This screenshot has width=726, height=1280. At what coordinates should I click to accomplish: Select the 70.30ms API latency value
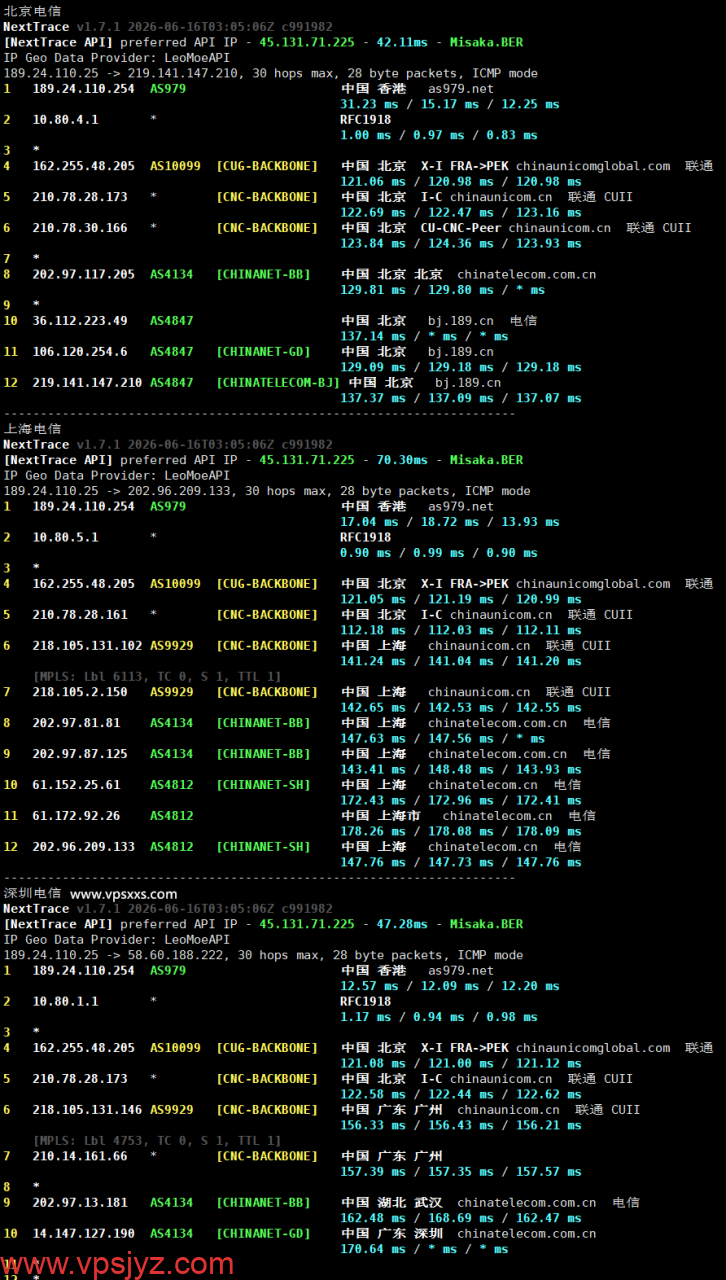(x=401, y=460)
